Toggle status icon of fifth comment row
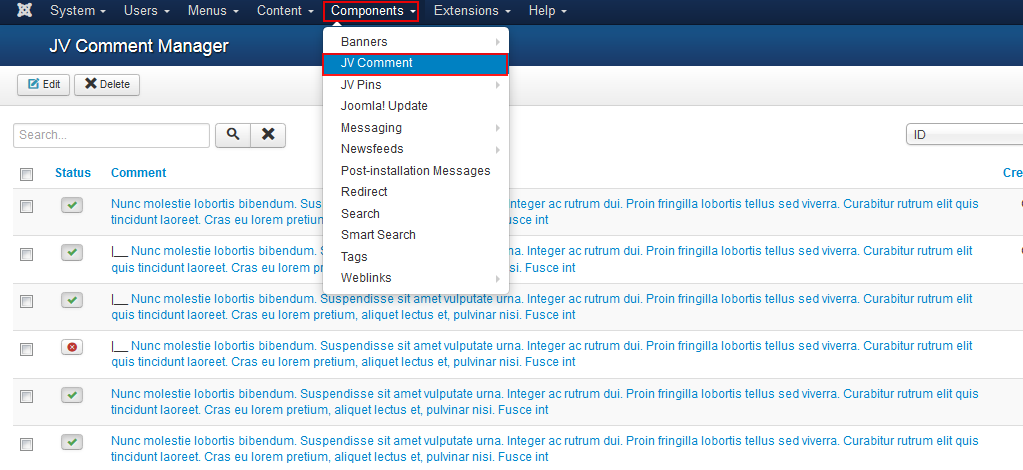 [x=72, y=394]
